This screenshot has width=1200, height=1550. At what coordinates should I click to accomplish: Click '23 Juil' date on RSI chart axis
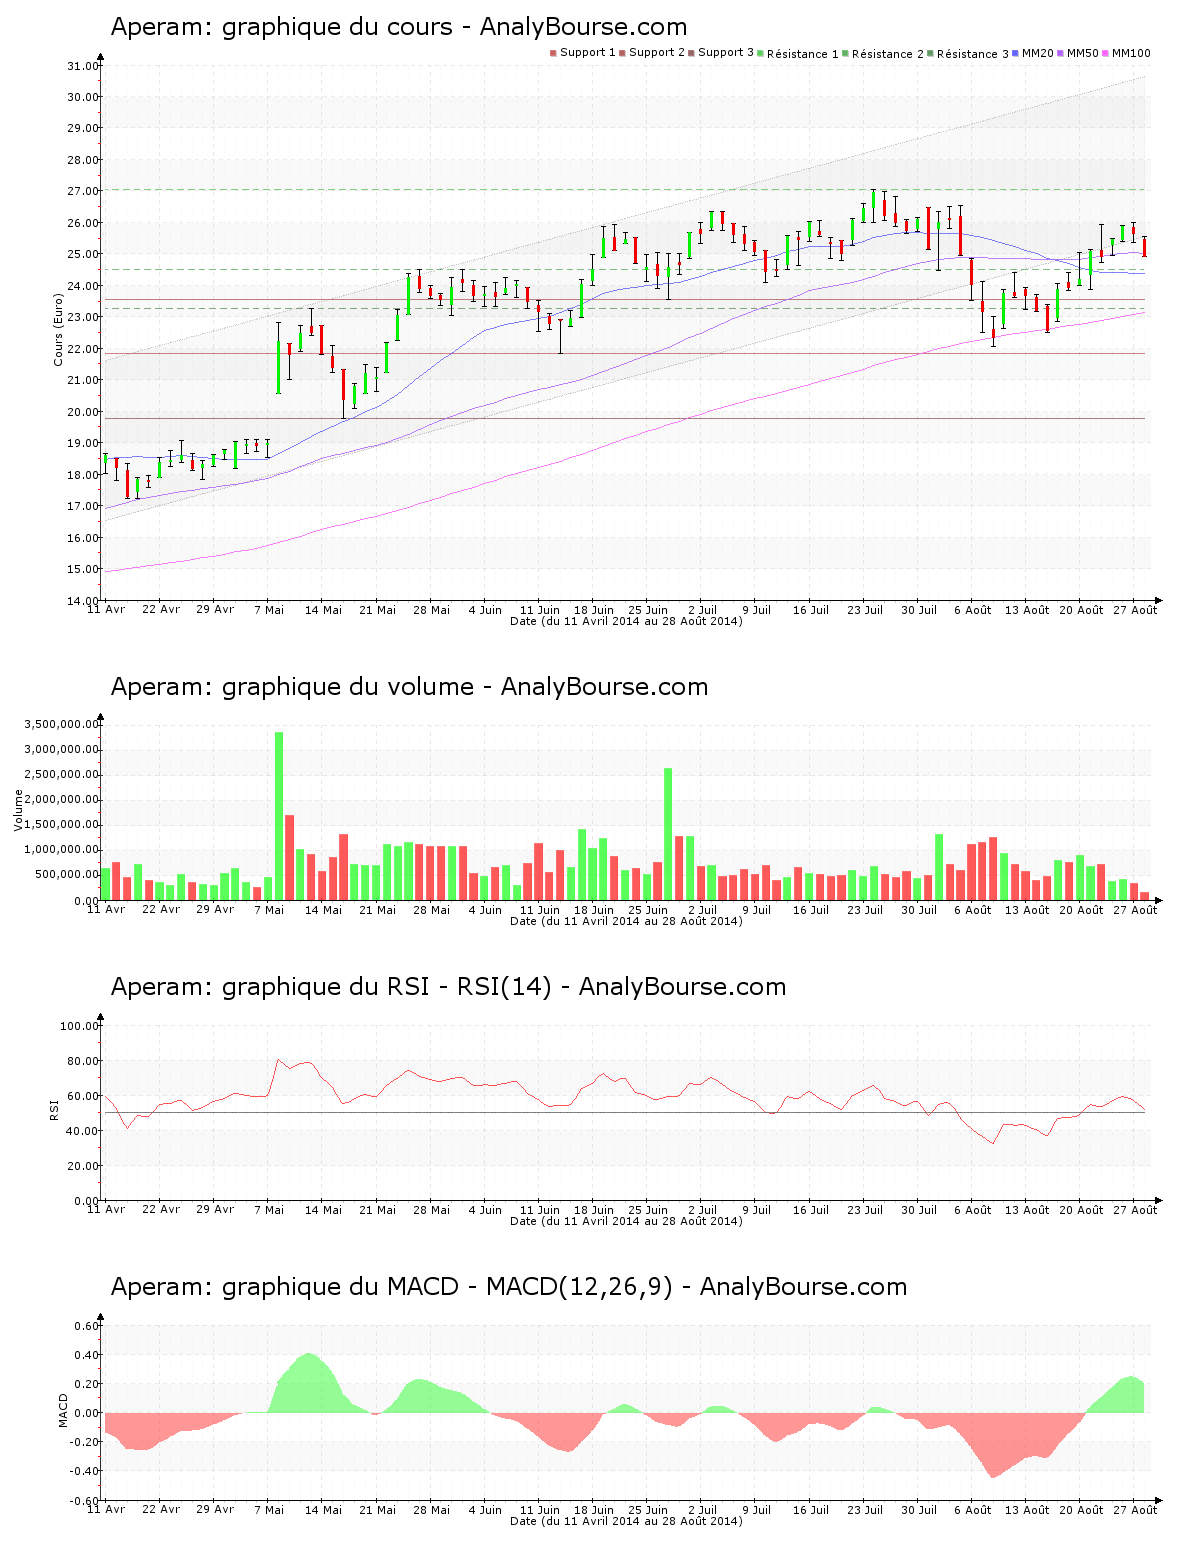[x=865, y=1210]
